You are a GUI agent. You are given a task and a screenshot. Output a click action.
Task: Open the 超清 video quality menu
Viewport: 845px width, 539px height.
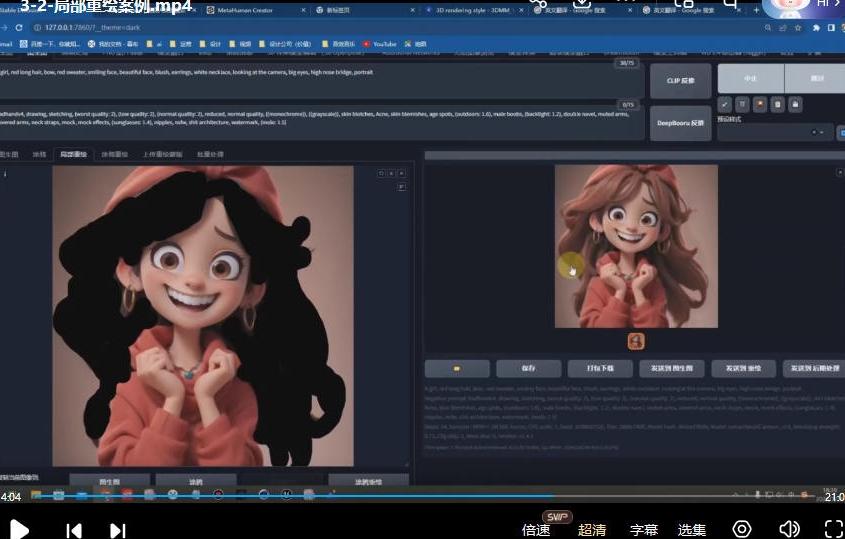592,530
